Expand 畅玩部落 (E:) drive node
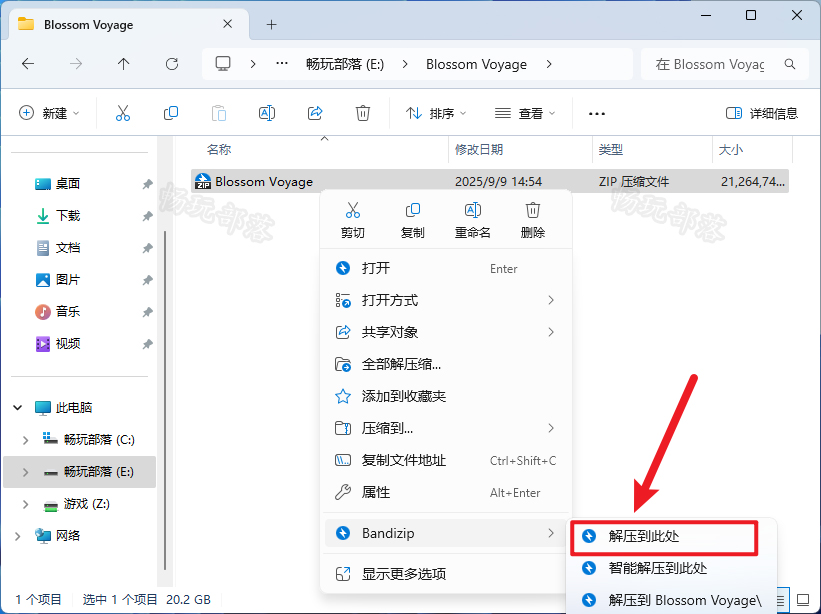 click(x=25, y=472)
